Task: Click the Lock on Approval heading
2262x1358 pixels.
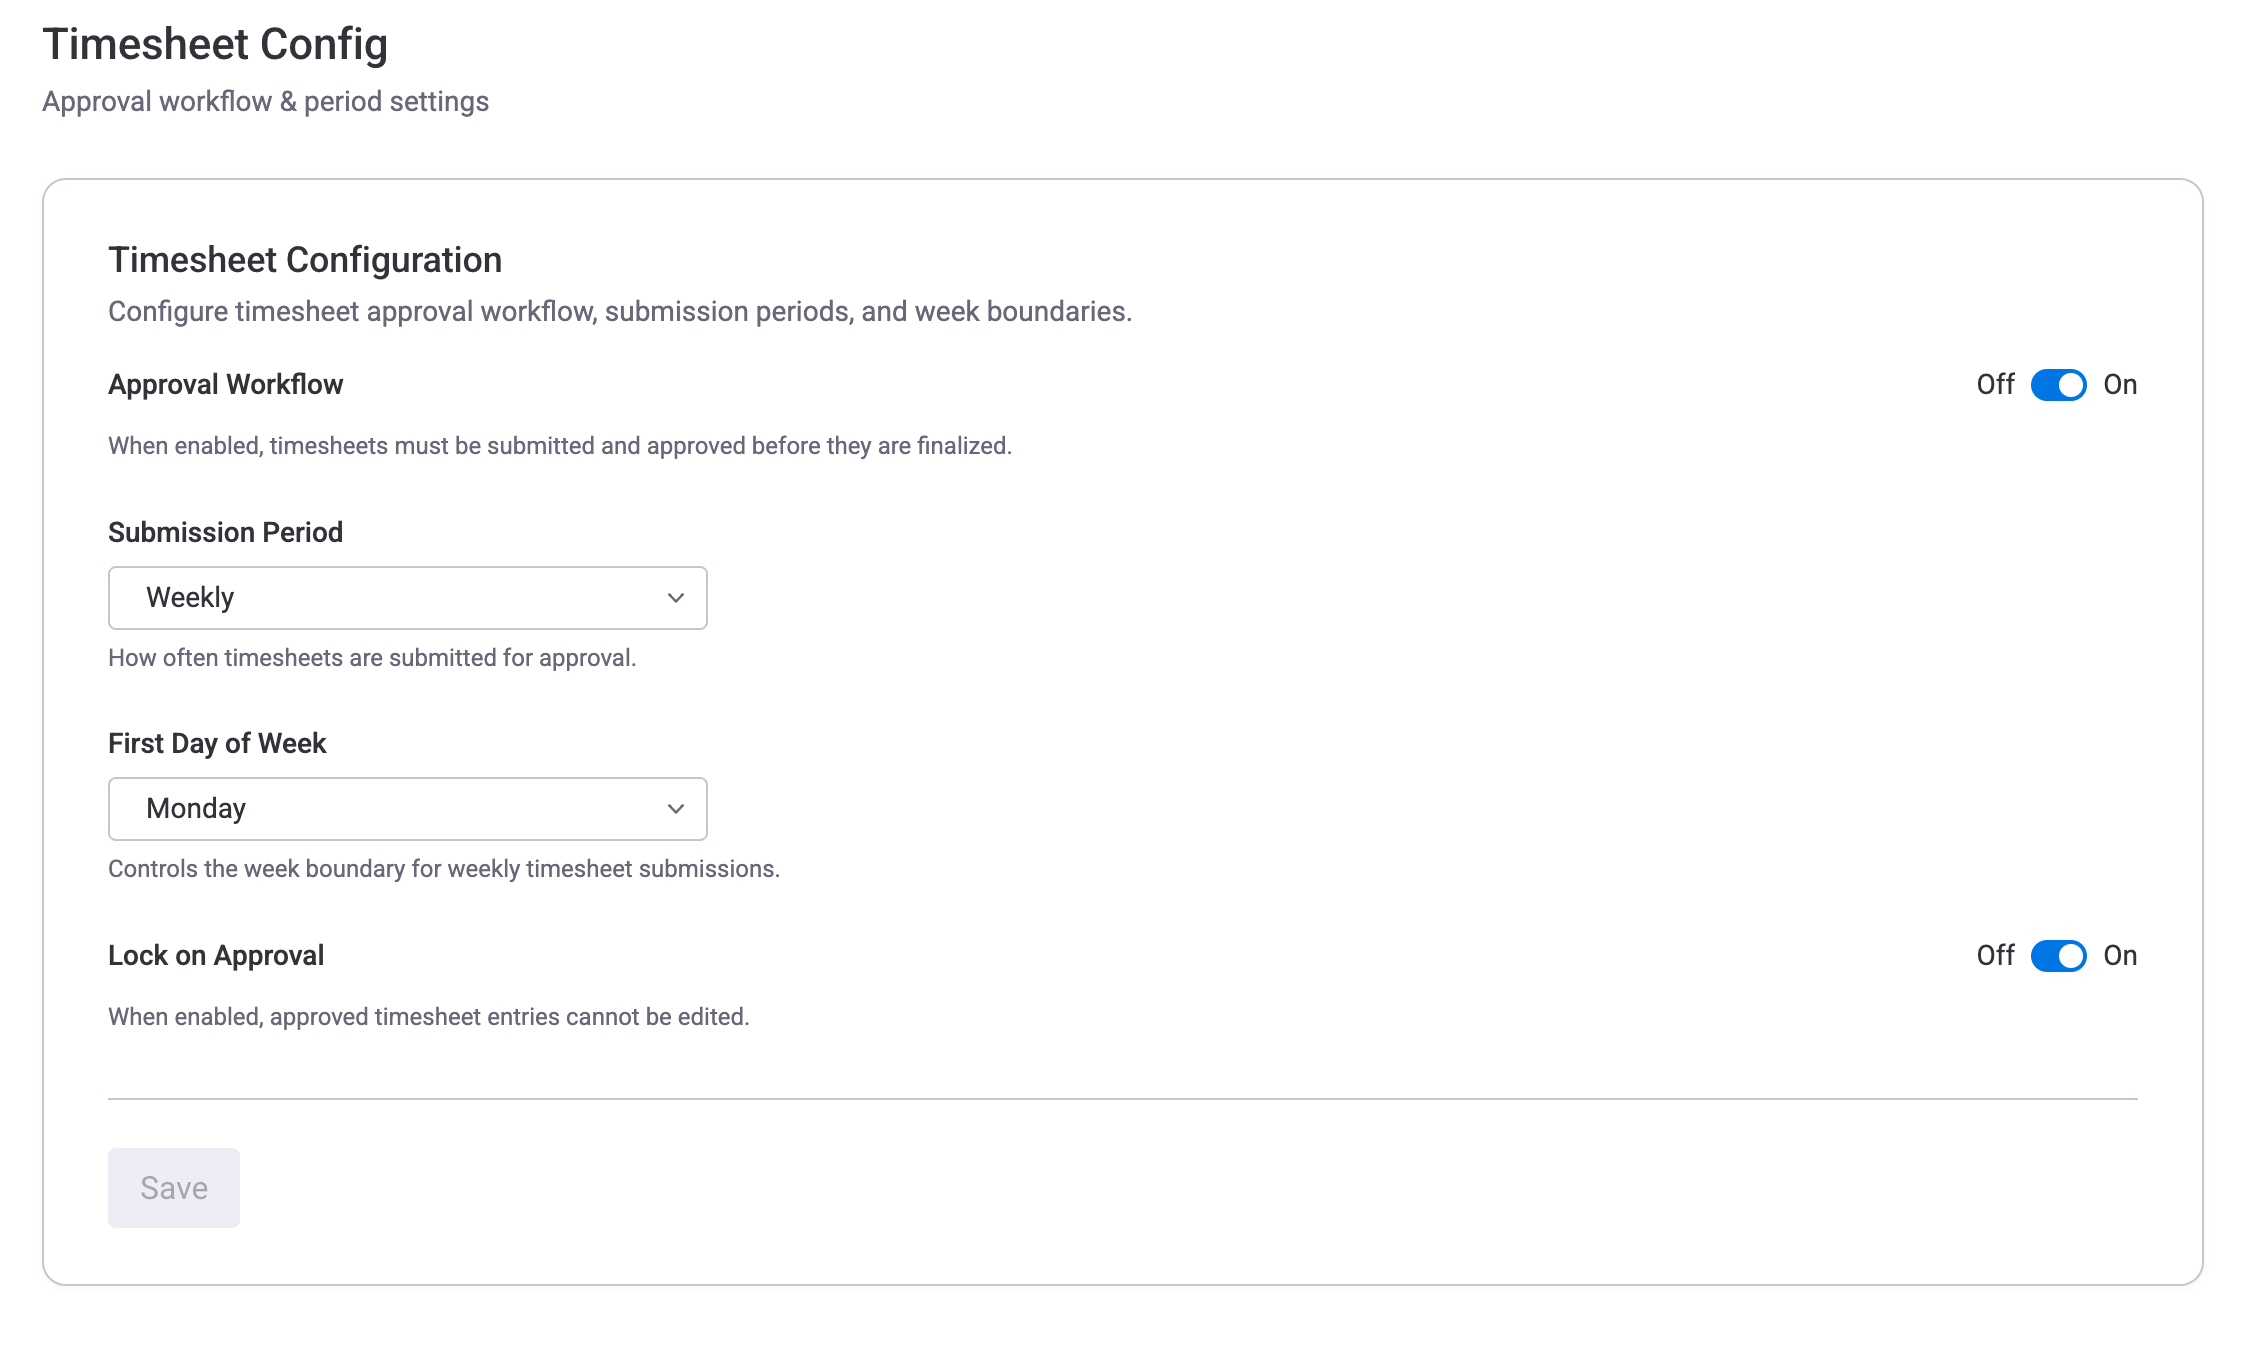Action: [215, 956]
